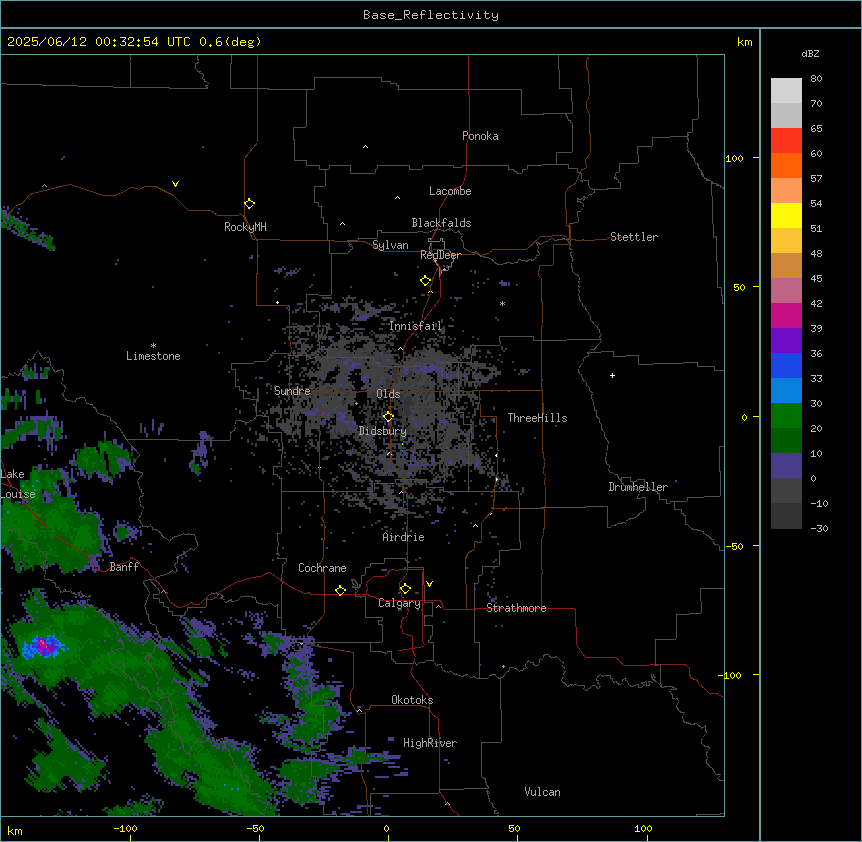The width and height of the screenshot is (862, 842).
Task: Select the asterisk marker east of Innisfail
Action: (502, 303)
